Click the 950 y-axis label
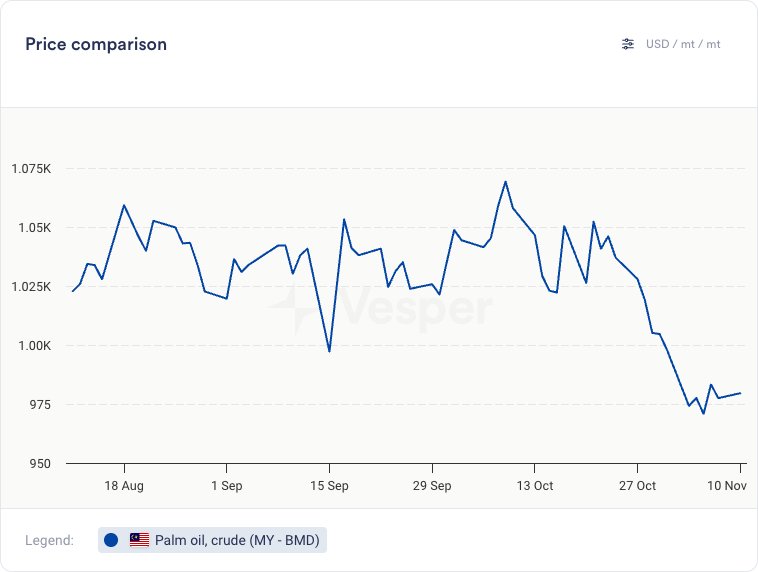The width and height of the screenshot is (758, 572). pyautogui.click(x=40, y=464)
